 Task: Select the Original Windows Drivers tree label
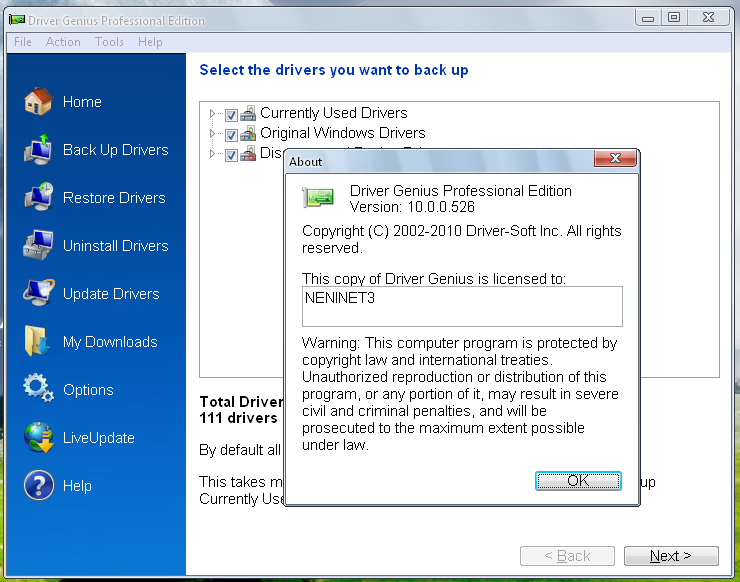[x=343, y=133]
